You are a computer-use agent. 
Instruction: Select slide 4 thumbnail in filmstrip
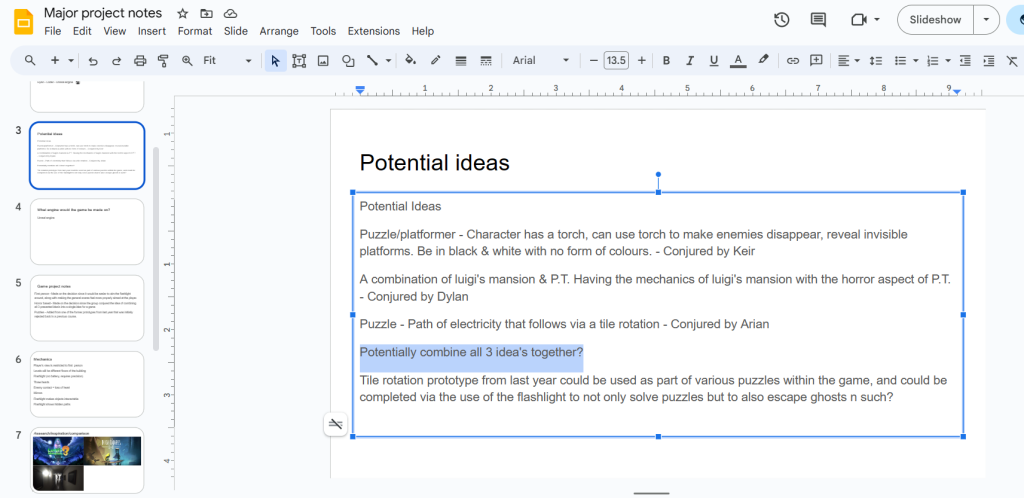click(88, 232)
